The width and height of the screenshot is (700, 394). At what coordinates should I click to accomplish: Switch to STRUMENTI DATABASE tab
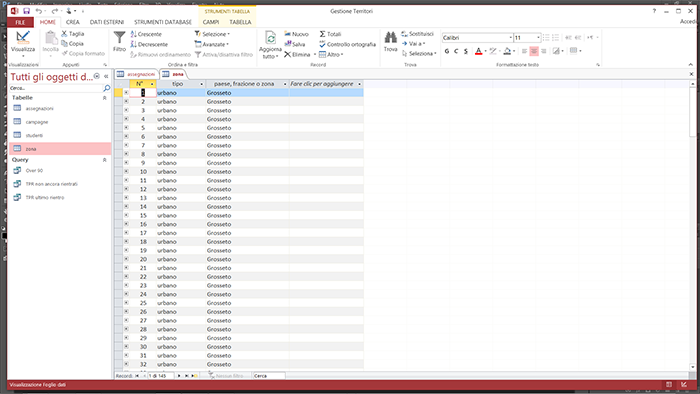click(163, 22)
